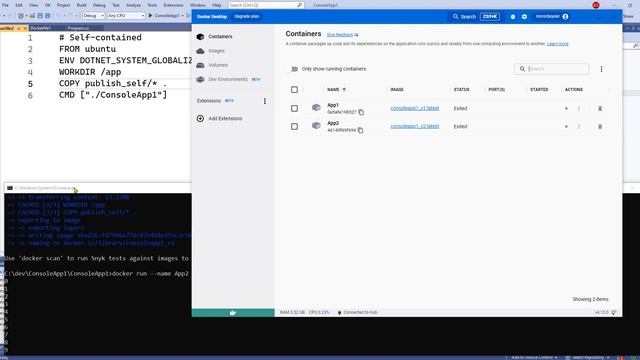This screenshot has width=640, height=360.
Task: Sort containers by the NAME column
Action: (x=336, y=90)
